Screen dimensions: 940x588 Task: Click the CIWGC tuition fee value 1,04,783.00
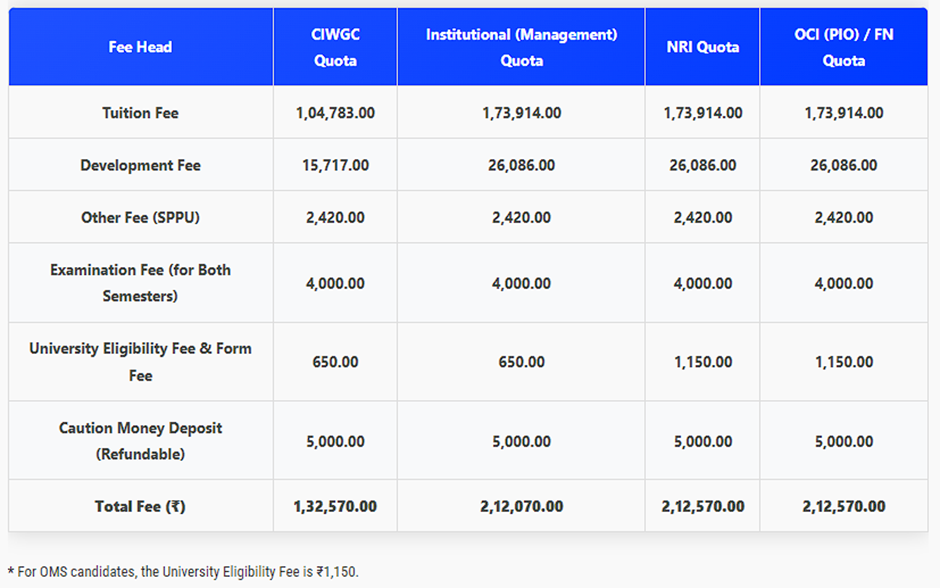(335, 113)
